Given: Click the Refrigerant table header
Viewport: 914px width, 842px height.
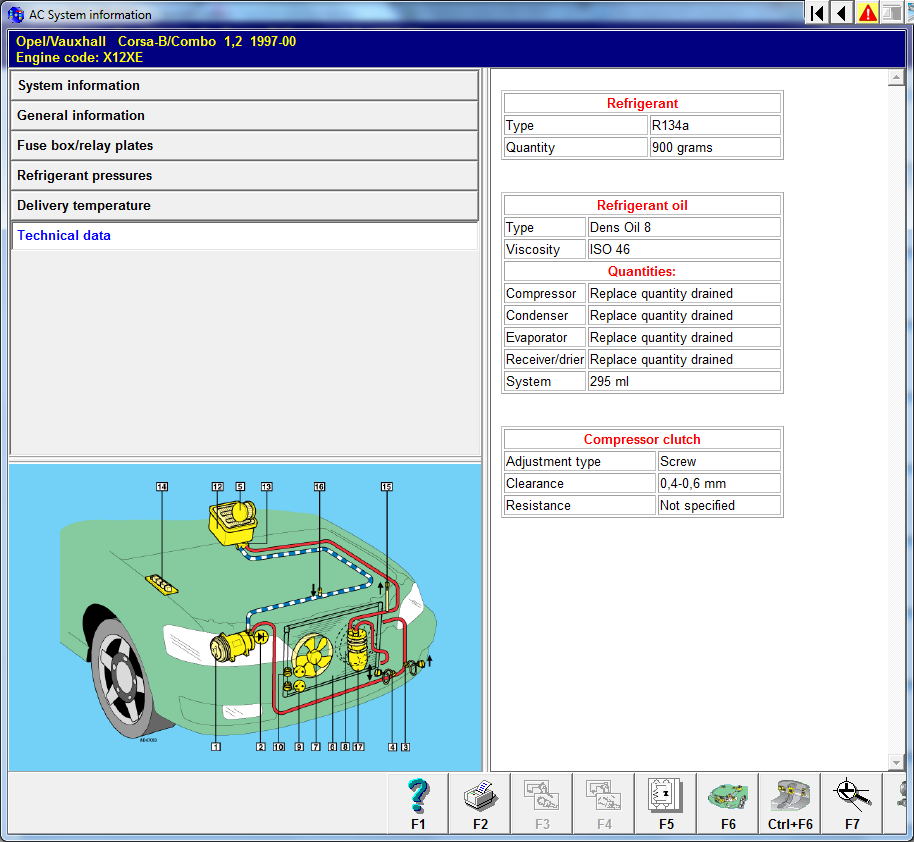Looking at the screenshot, I should [x=642, y=103].
